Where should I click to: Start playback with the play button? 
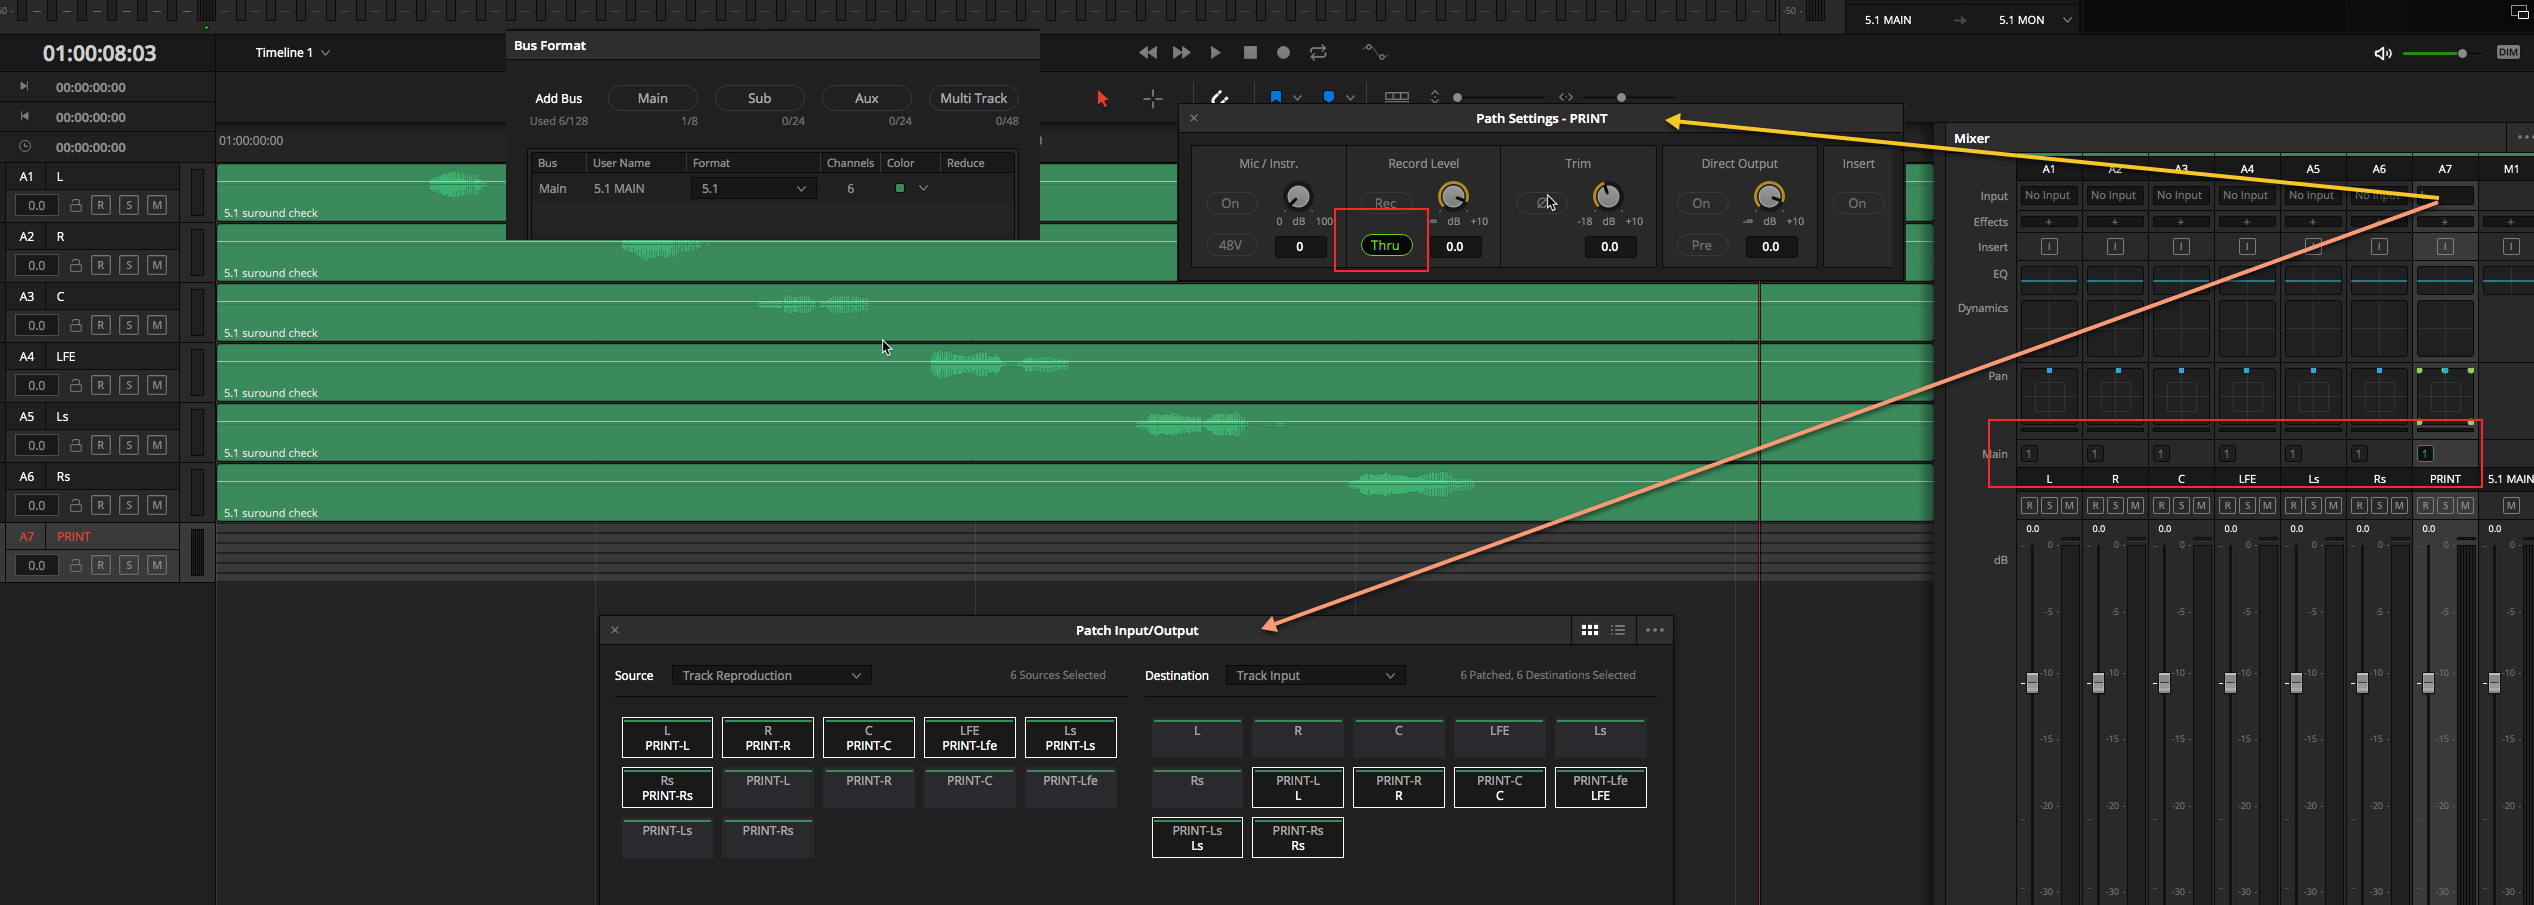pos(1215,52)
